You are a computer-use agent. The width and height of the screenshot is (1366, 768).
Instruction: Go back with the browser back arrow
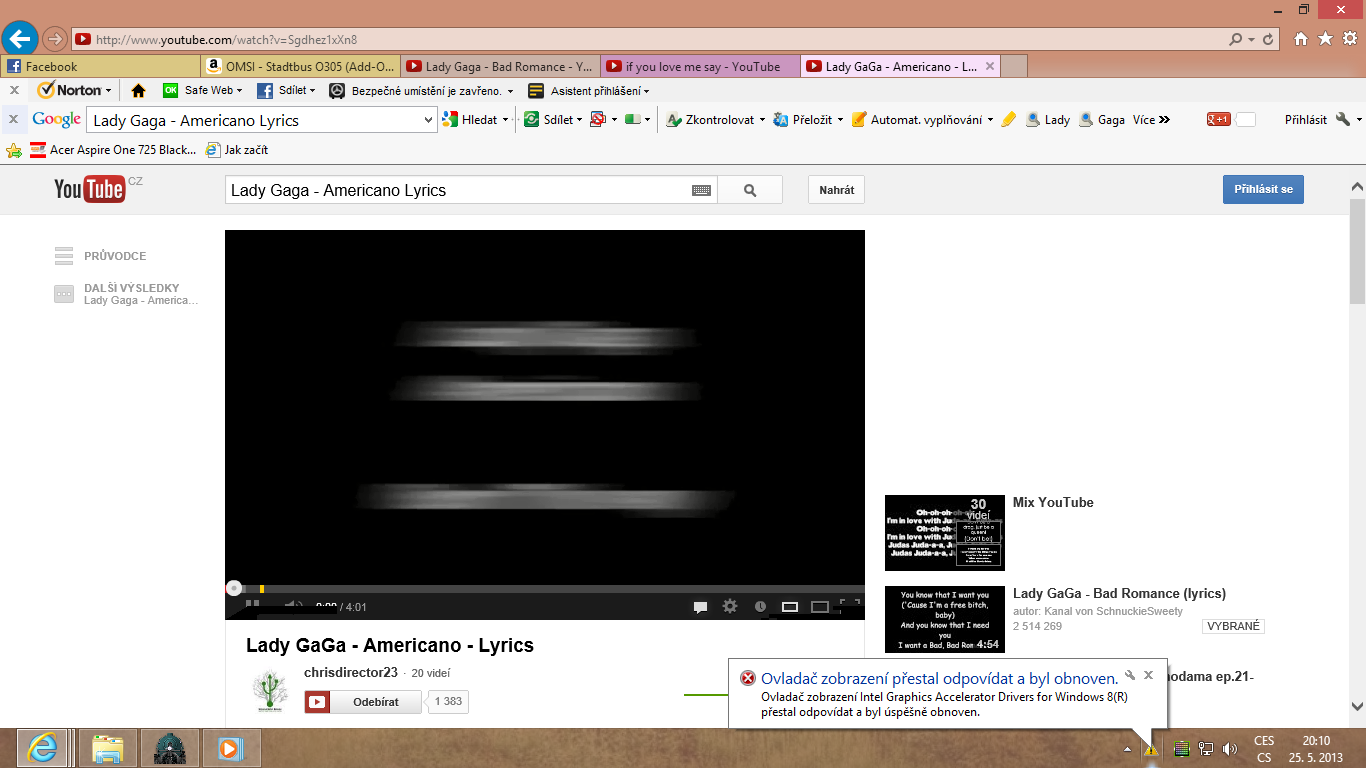tap(20, 39)
